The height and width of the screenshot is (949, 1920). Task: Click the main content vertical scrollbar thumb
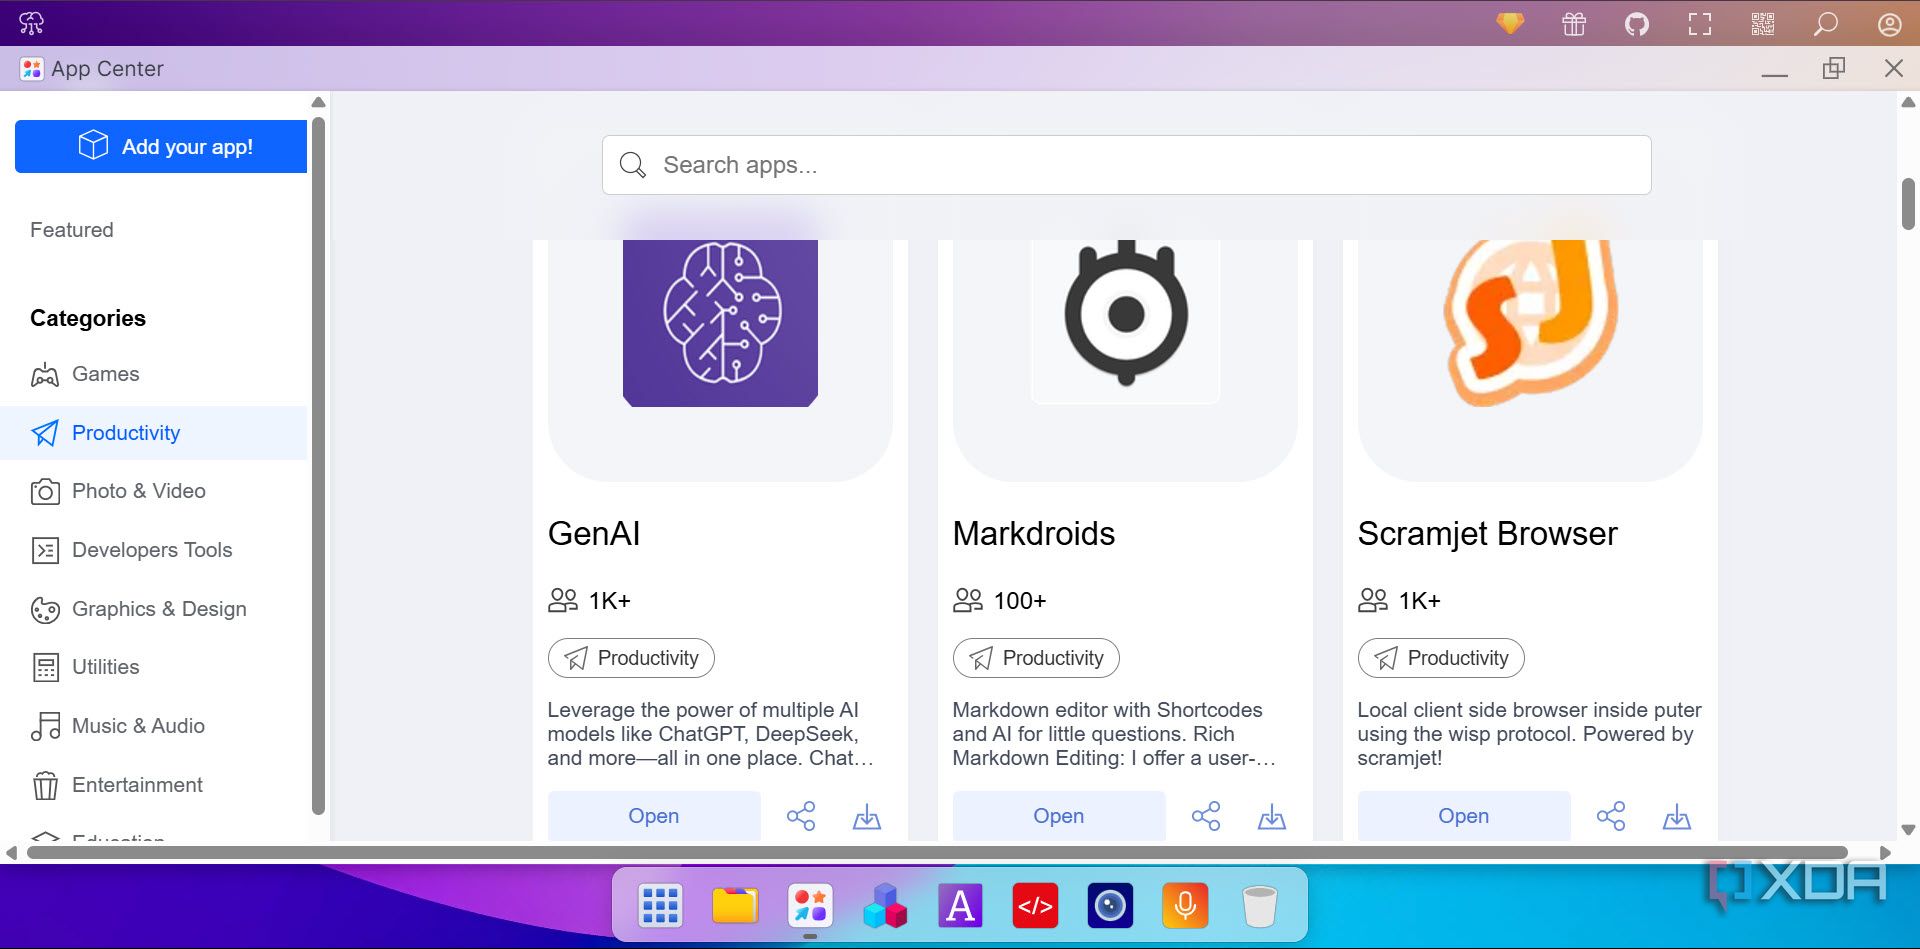pyautogui.click(x=1908, y=204)
